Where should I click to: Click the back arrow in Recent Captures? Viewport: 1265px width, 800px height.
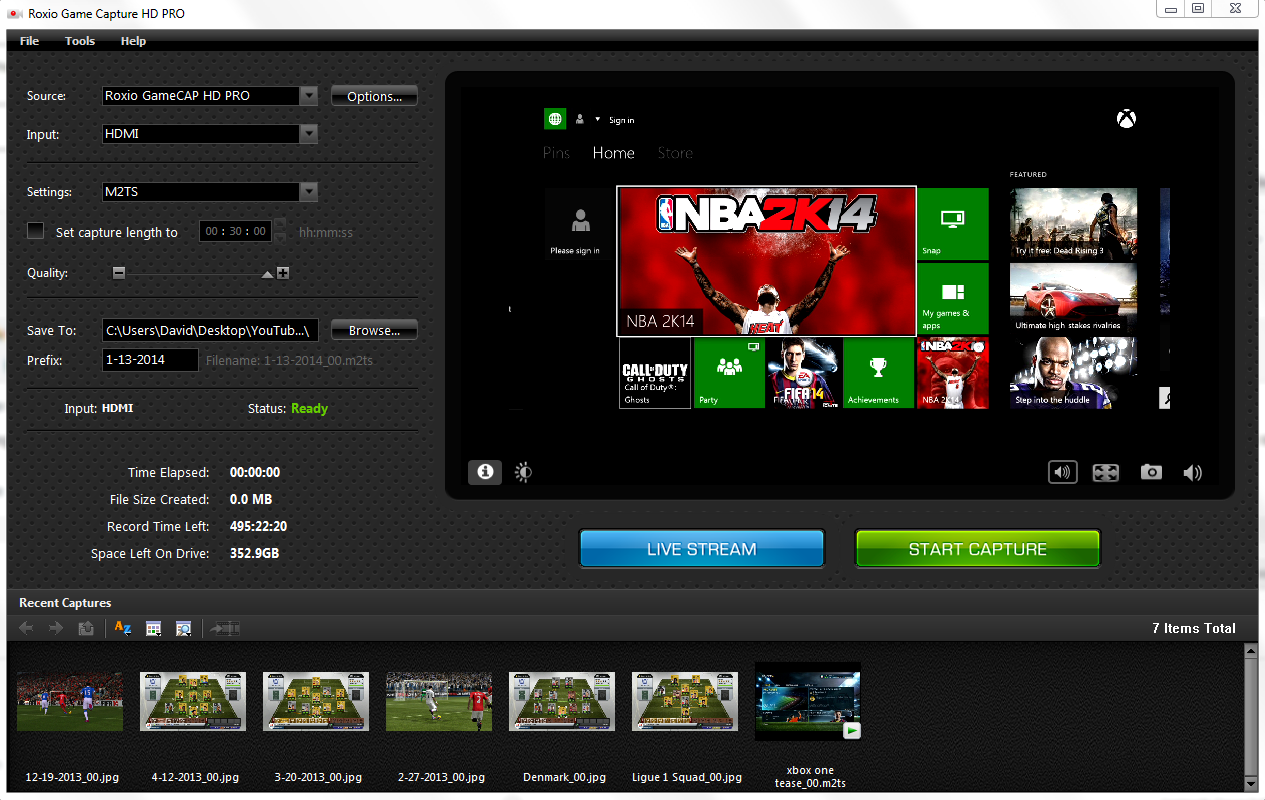pos(27,628)
